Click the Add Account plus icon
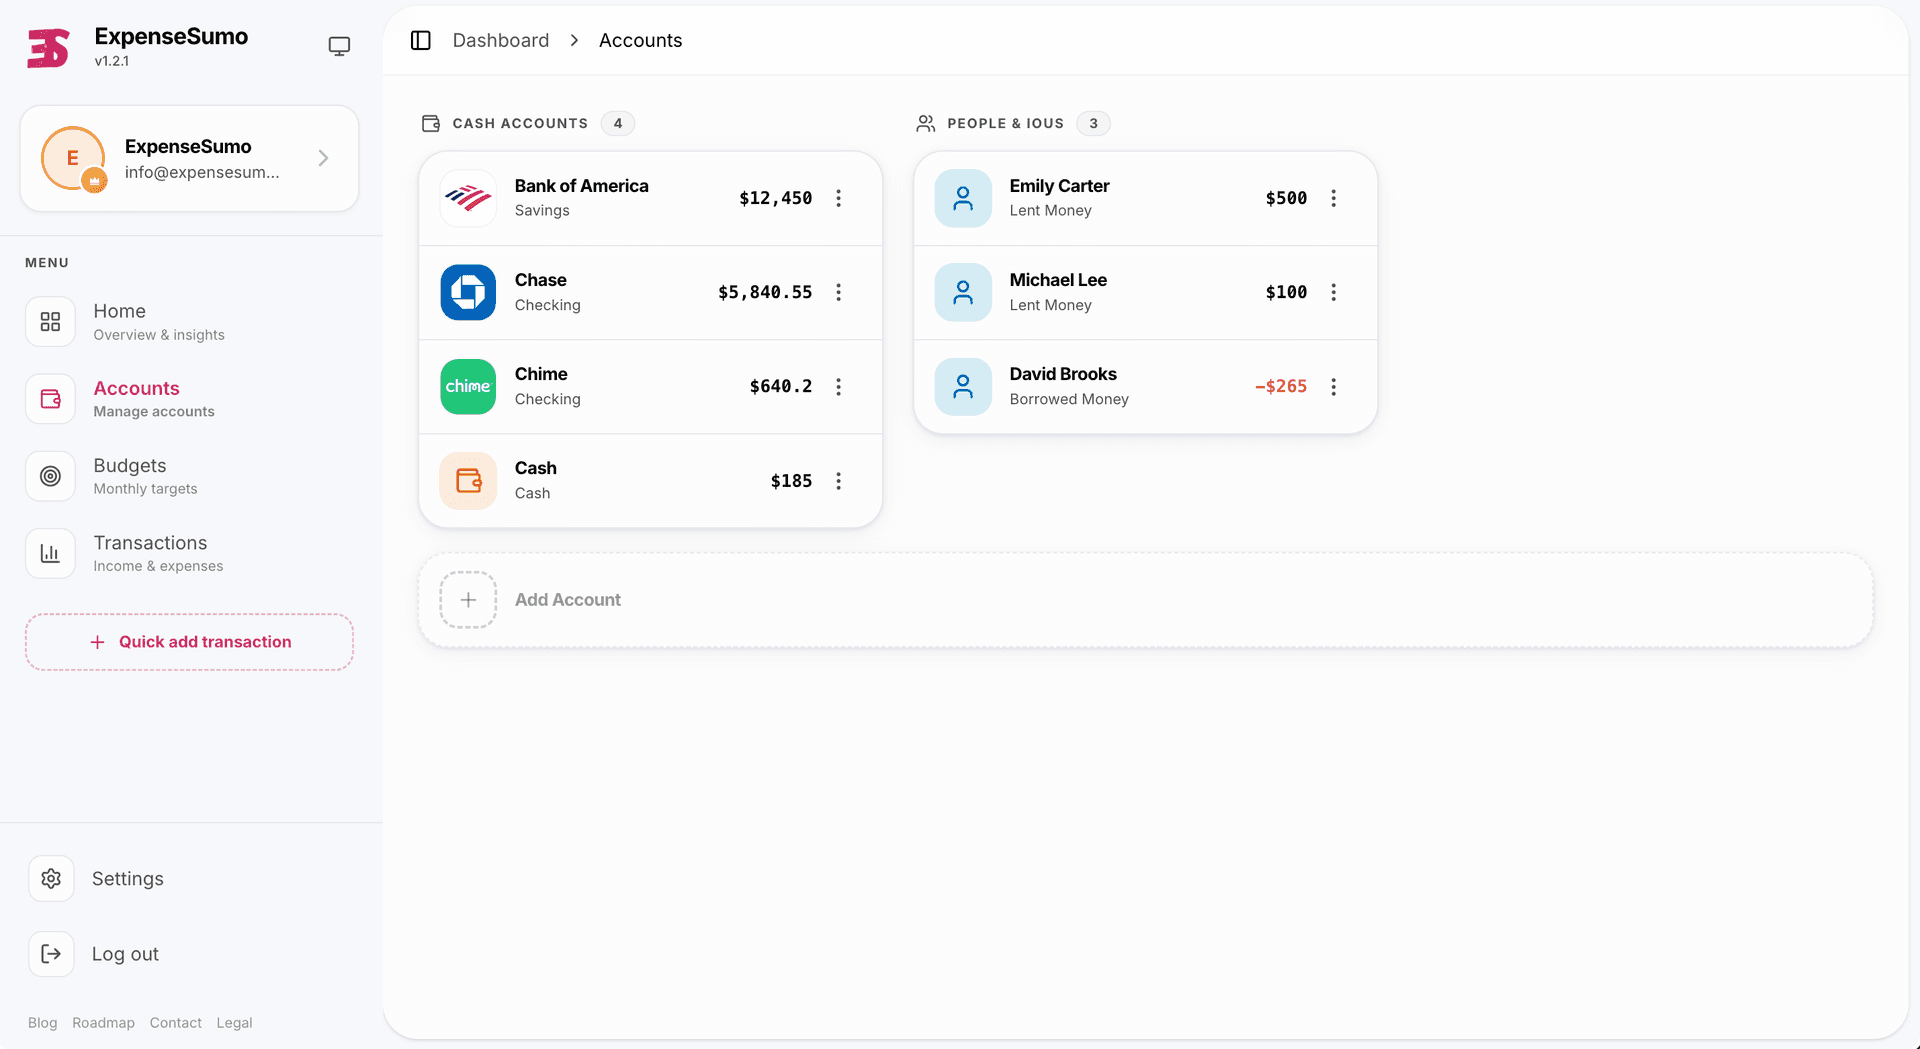This screenshot has height=1049, width=1920. click(468, 600)
